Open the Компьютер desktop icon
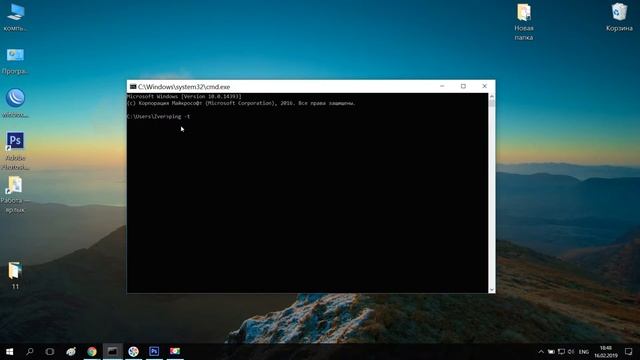 point(15,17)
